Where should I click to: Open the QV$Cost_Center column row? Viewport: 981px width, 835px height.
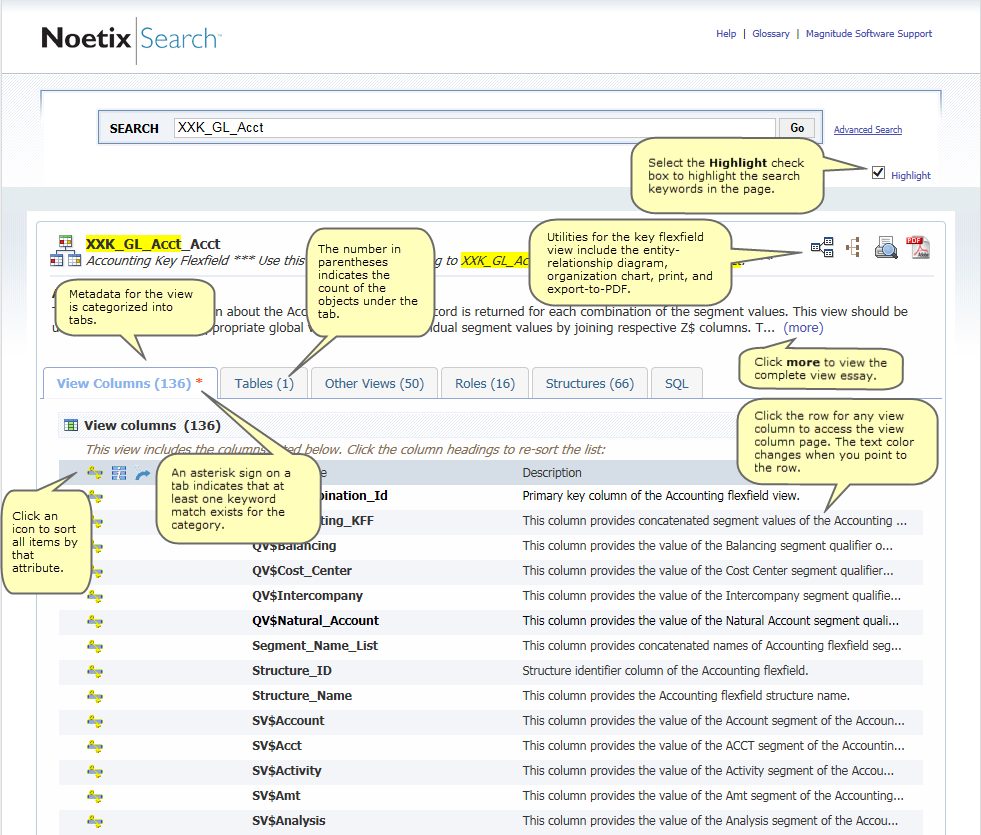490,571
